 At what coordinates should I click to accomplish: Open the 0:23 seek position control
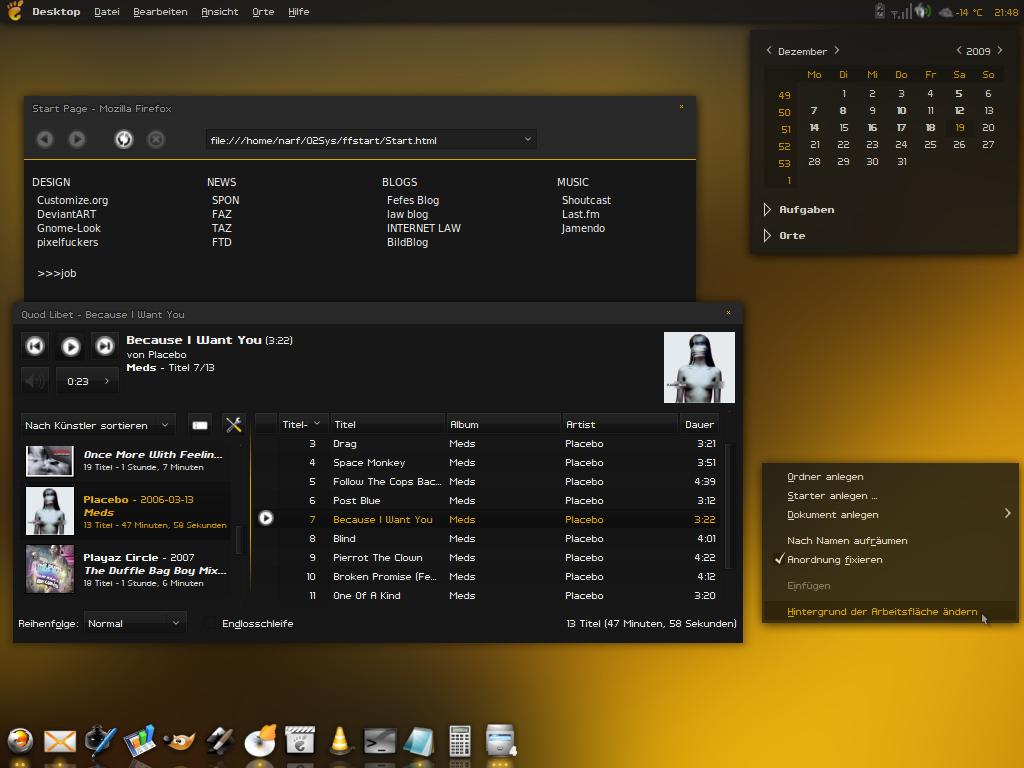point(88,381)
